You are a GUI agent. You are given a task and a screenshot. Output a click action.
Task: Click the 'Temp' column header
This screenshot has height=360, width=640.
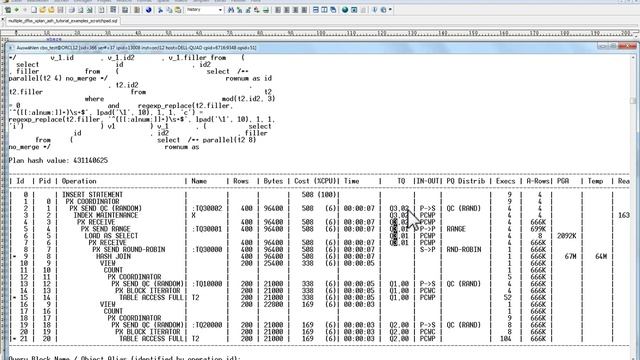point(596,181)
